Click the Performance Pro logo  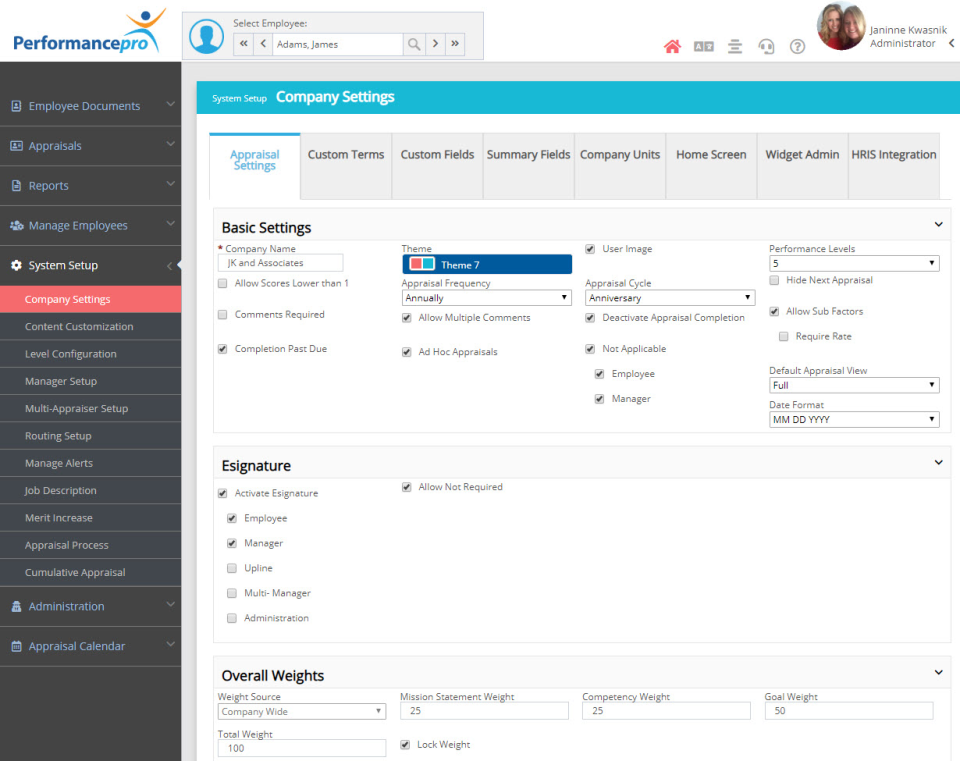tap(89, 32)
